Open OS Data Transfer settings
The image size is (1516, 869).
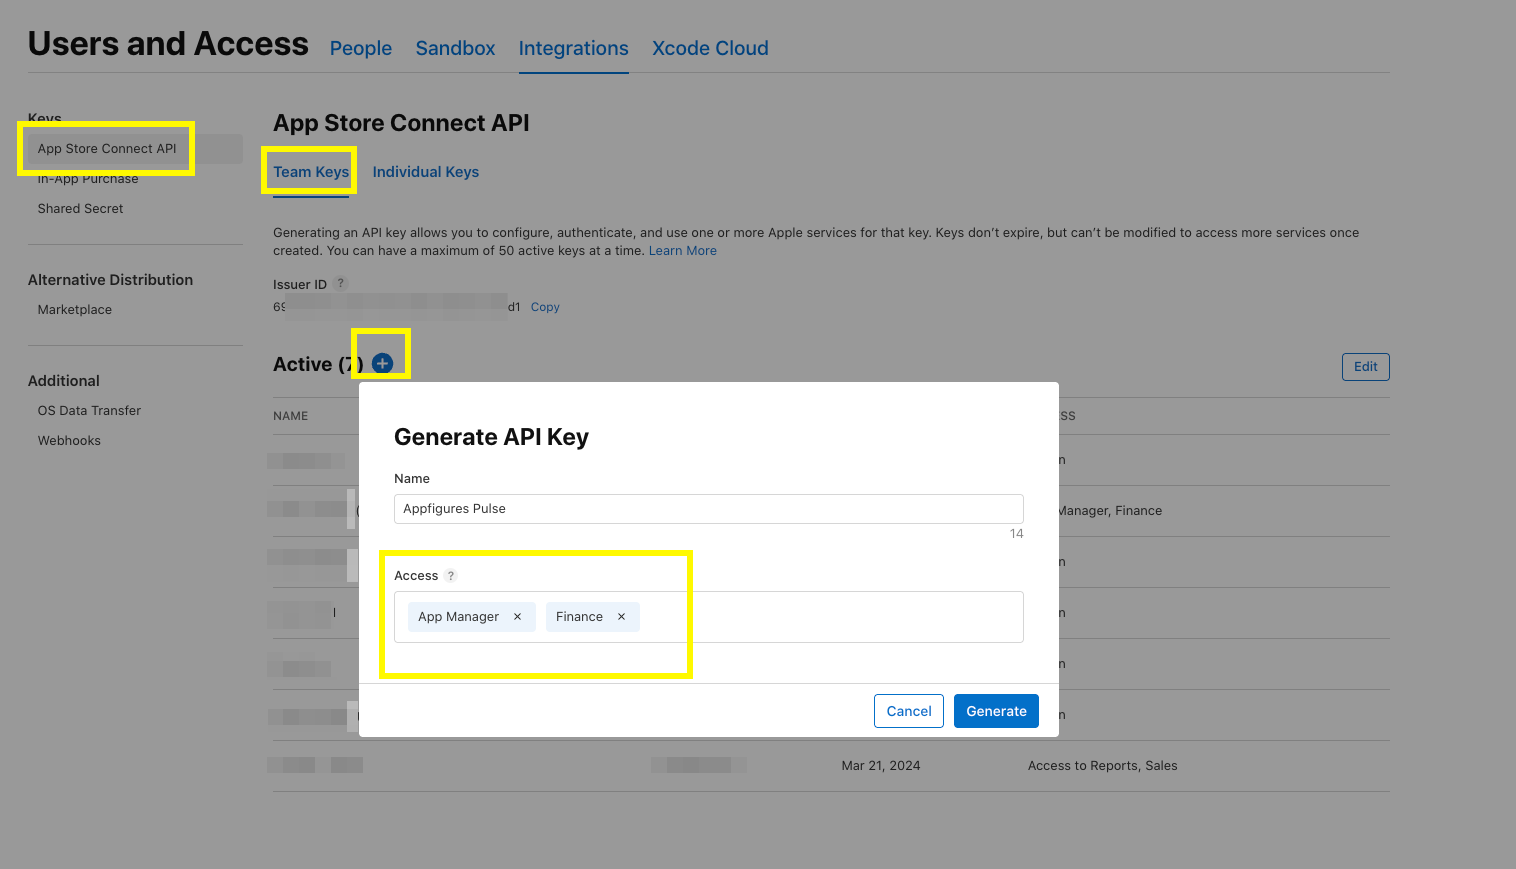tap(89, 410)
